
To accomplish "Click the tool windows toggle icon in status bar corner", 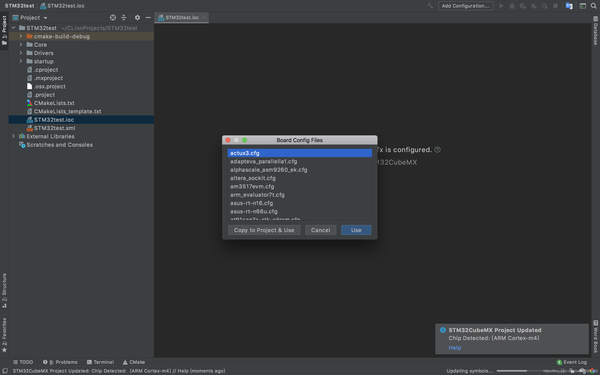I will click(x=5, y=371).
